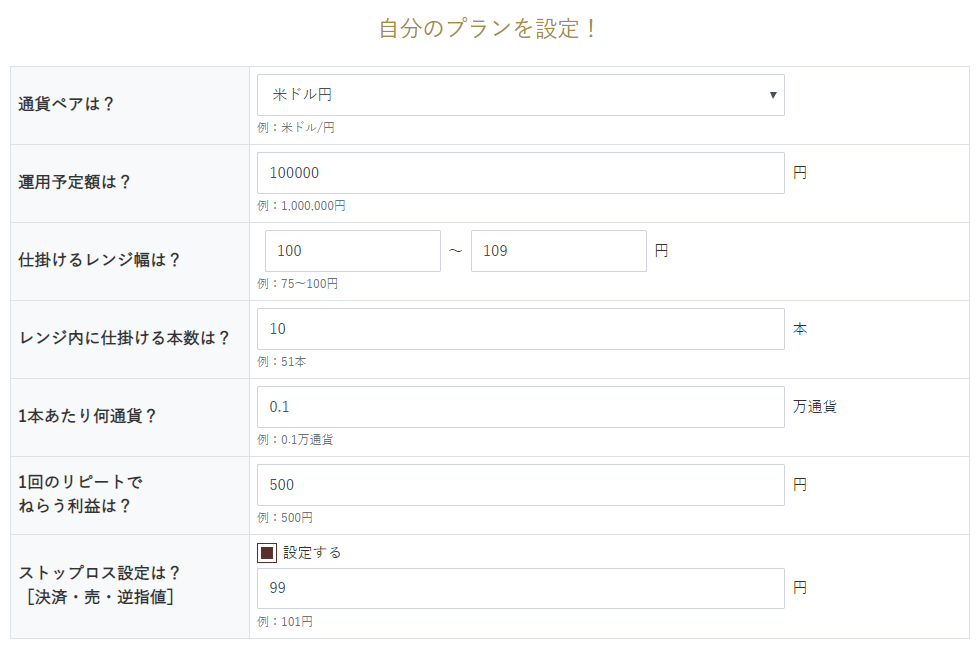Click the range upper bound field 109
The width and height of the screenshot is (976, 650).
pos(558,251)
